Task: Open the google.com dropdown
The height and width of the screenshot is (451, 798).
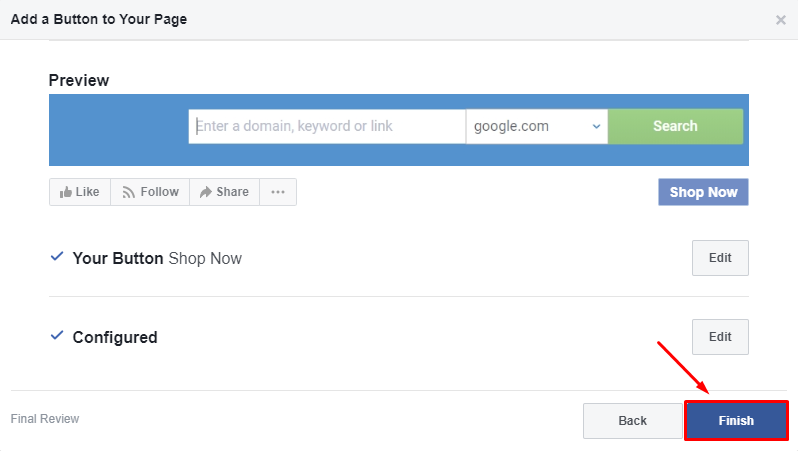Action: (536, 126)
